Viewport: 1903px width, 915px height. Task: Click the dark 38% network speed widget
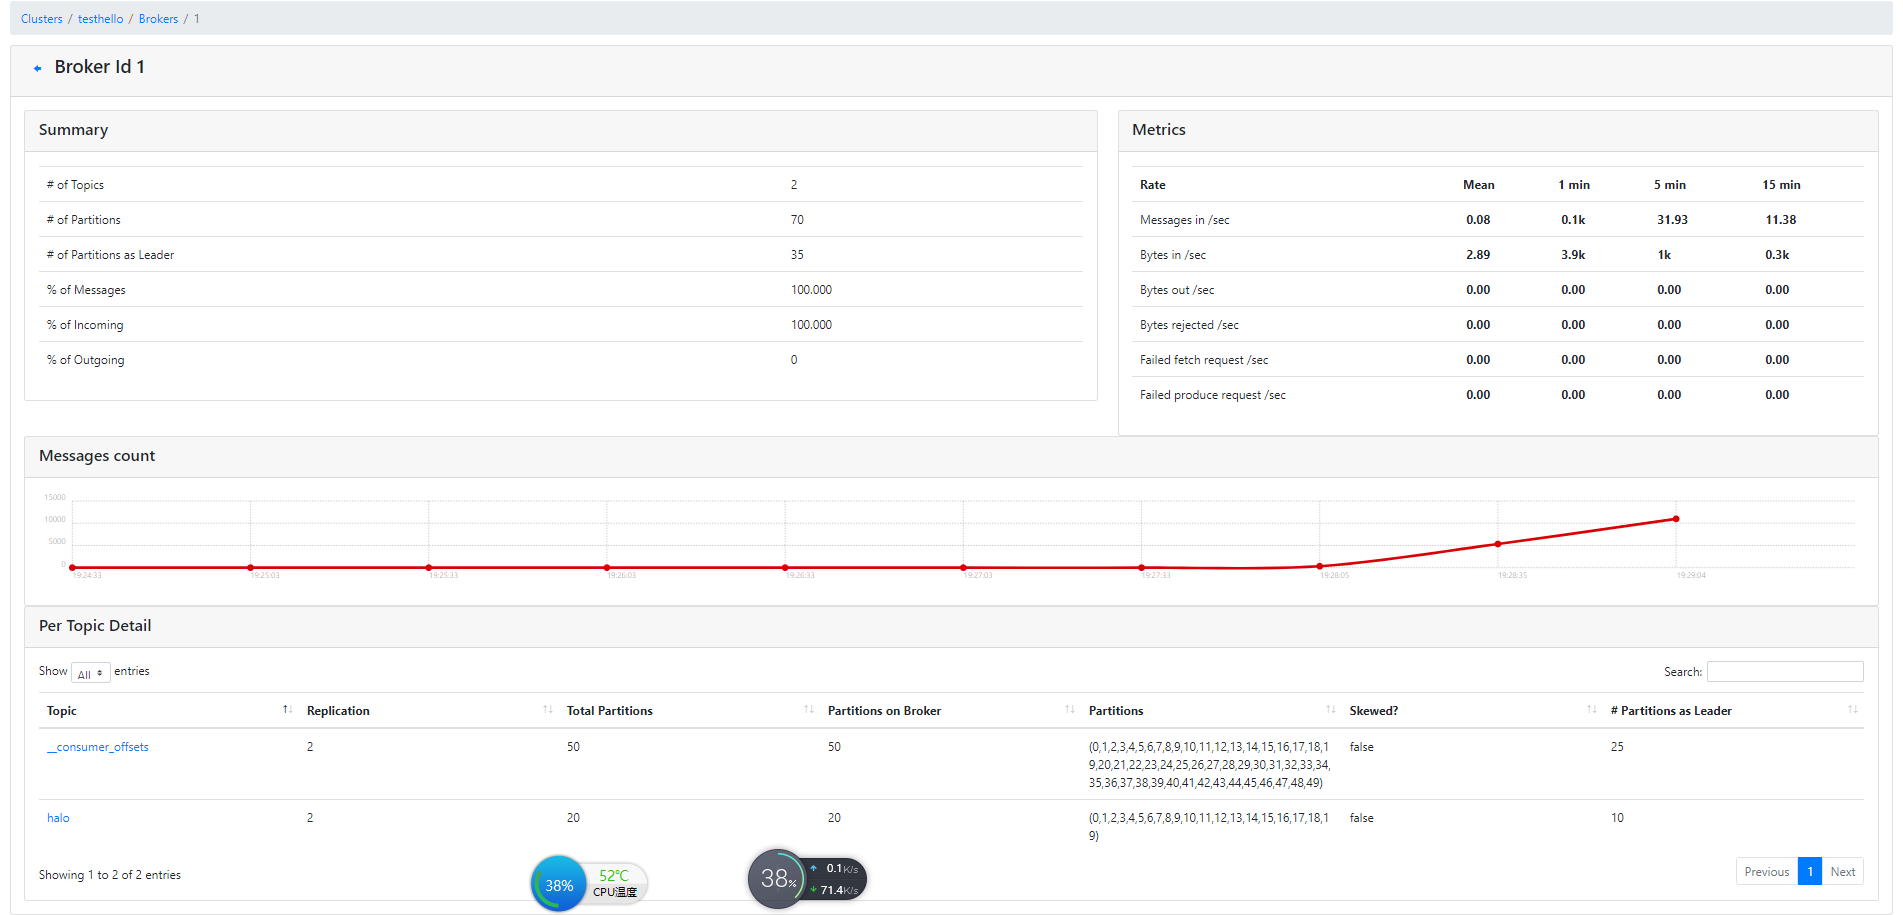point(806,879)
